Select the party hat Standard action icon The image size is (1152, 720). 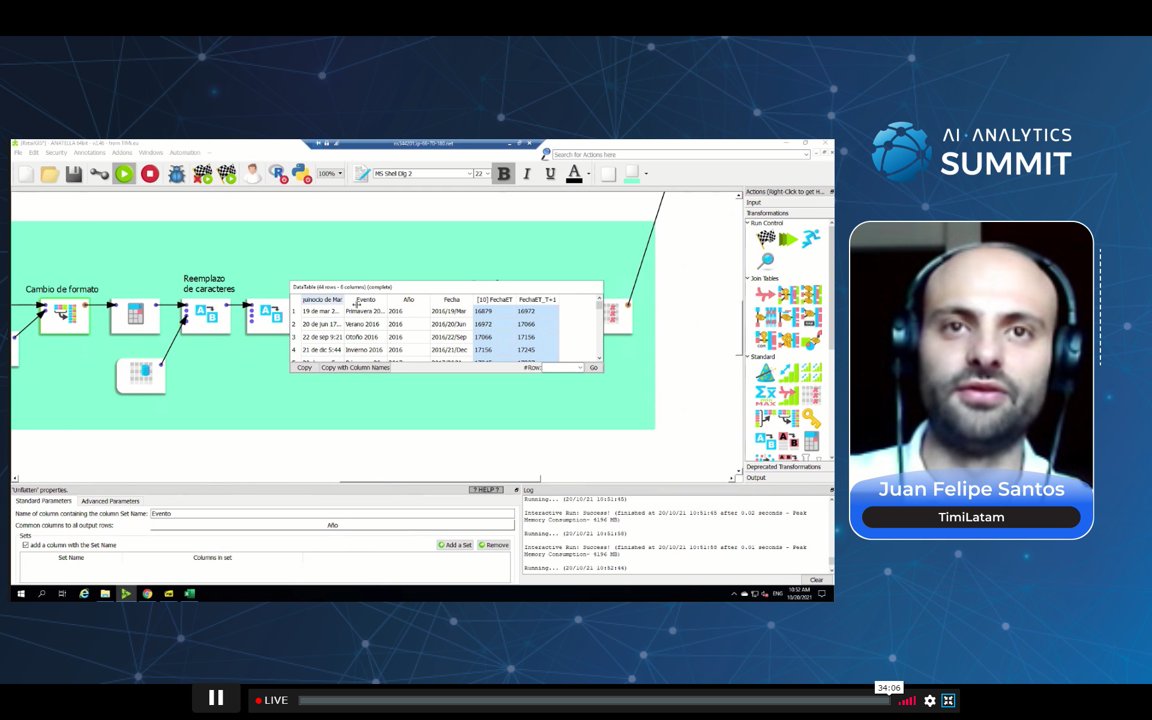(766, 372)
